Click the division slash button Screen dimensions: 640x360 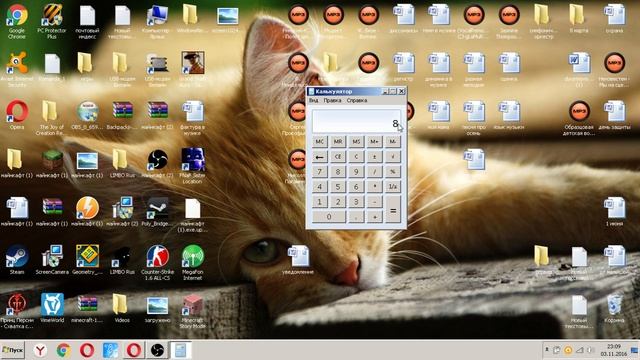(374, 172)
